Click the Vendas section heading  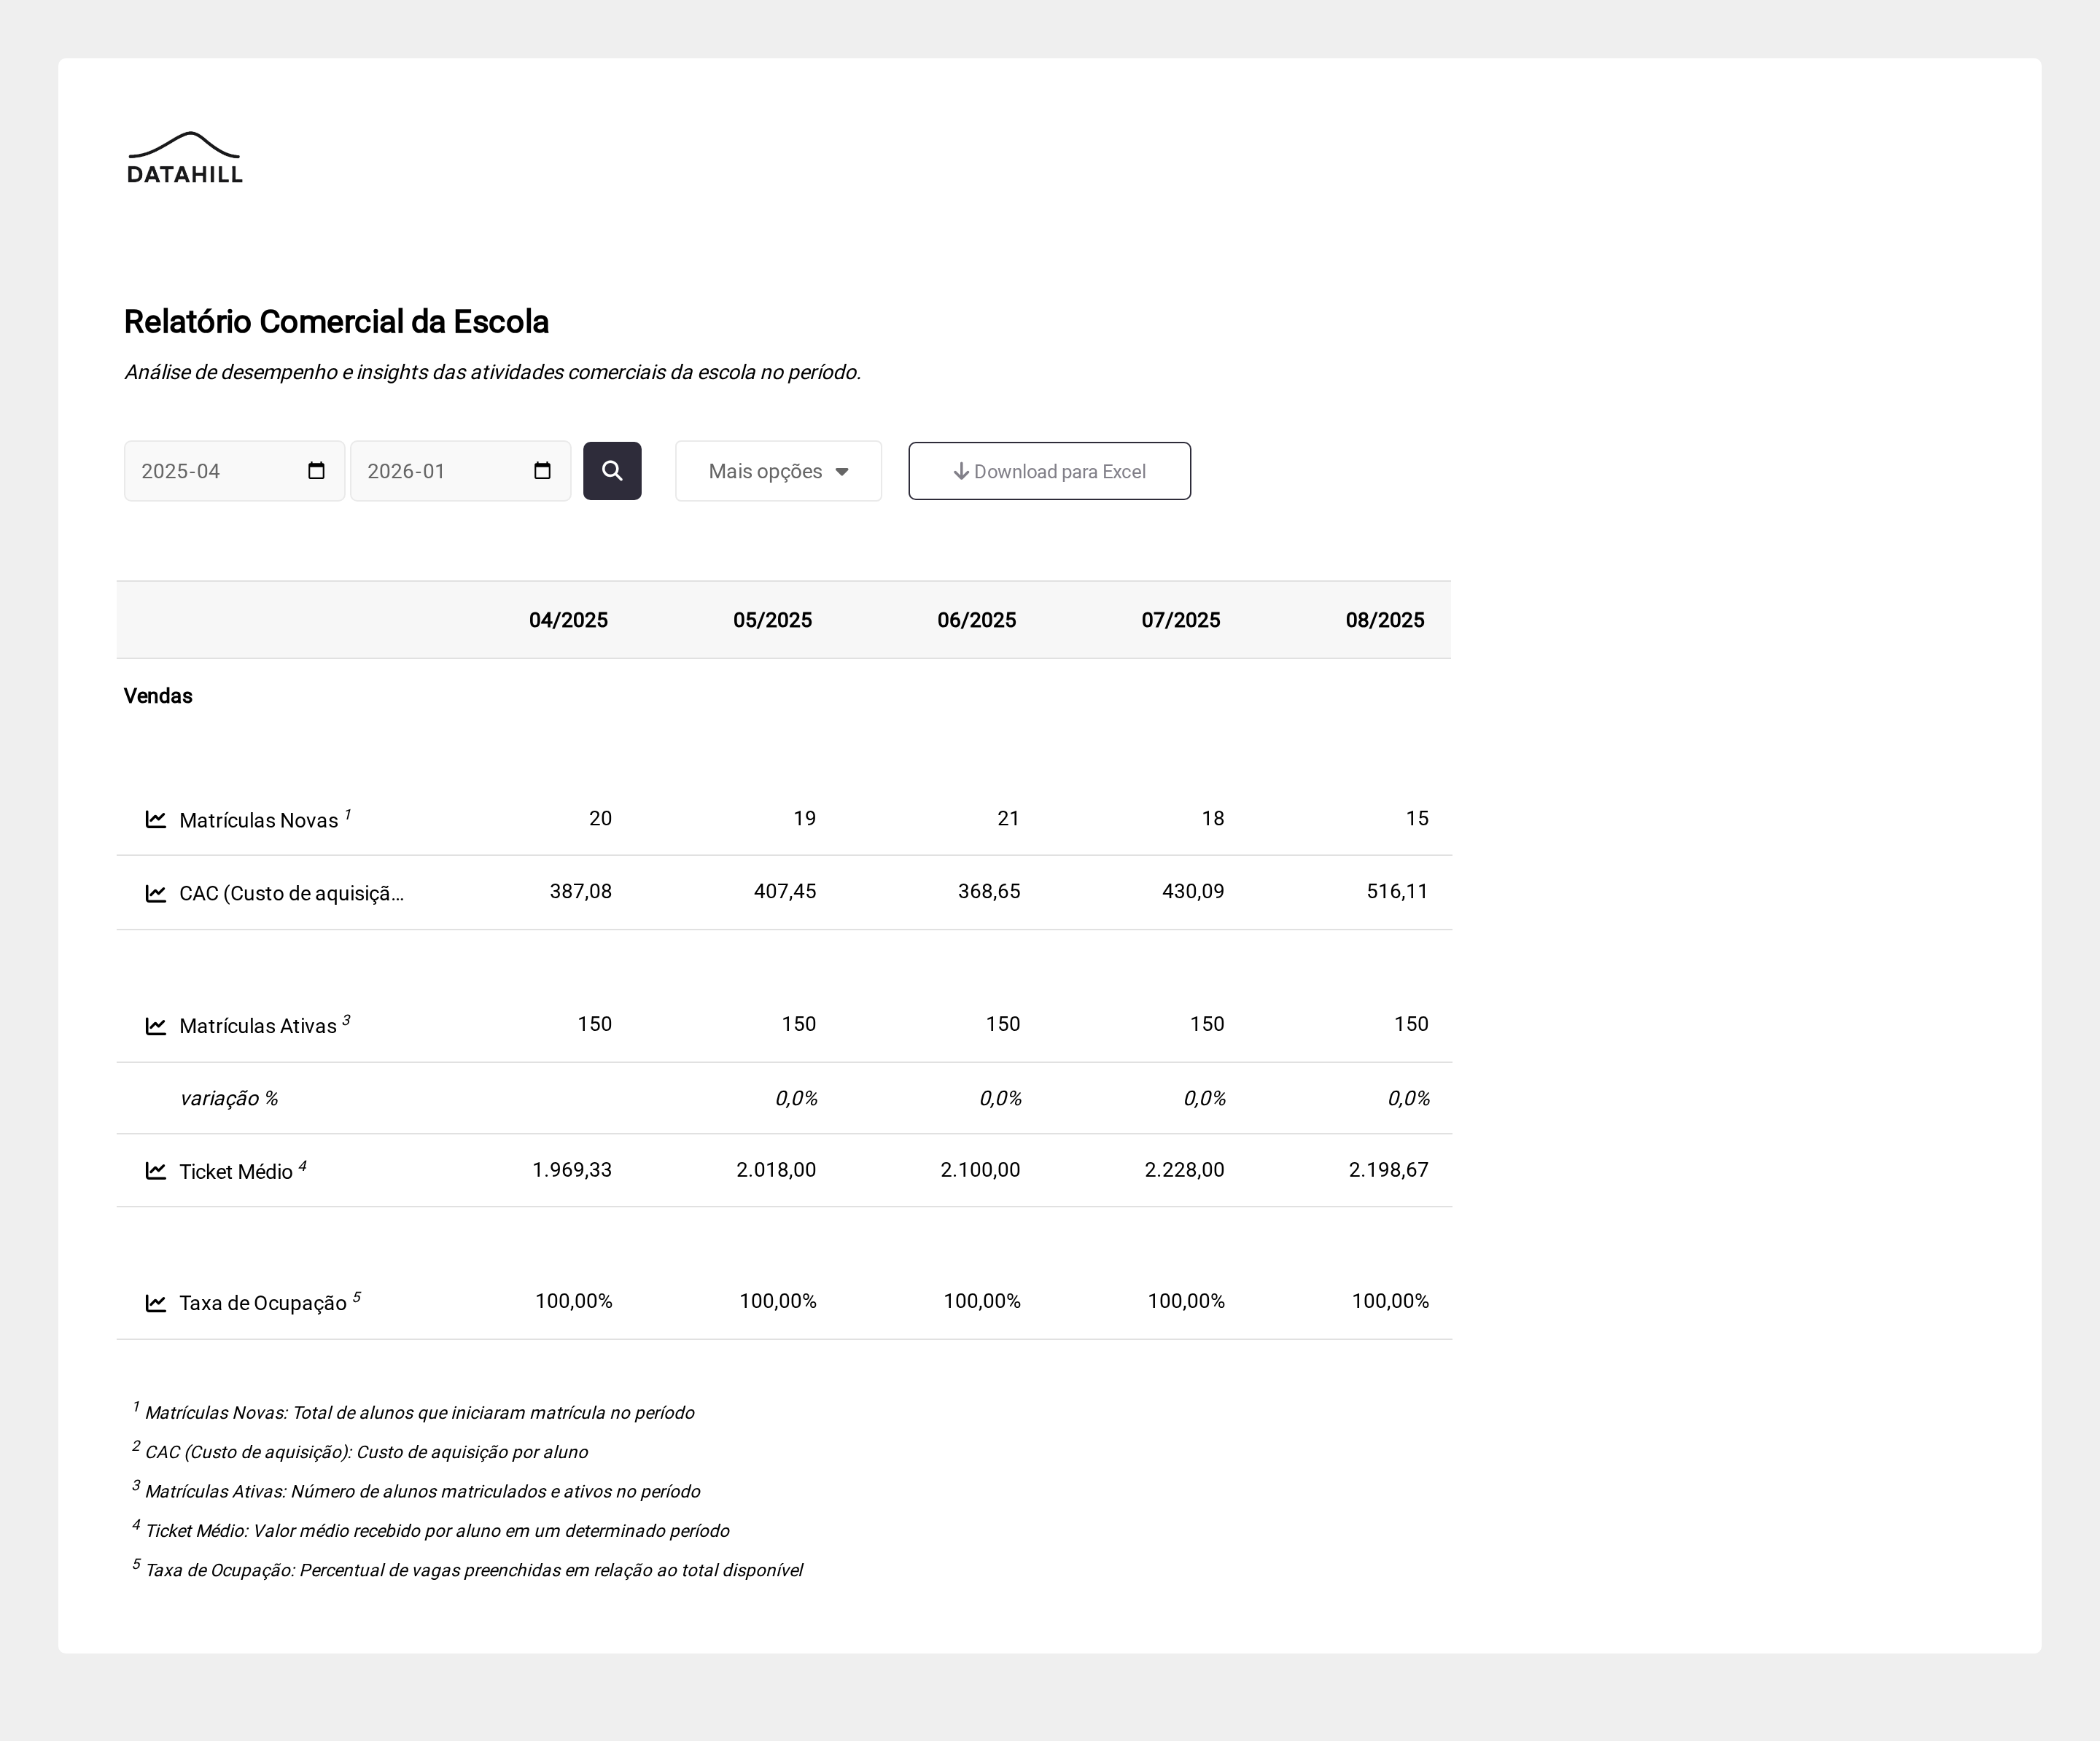[158, 696]
